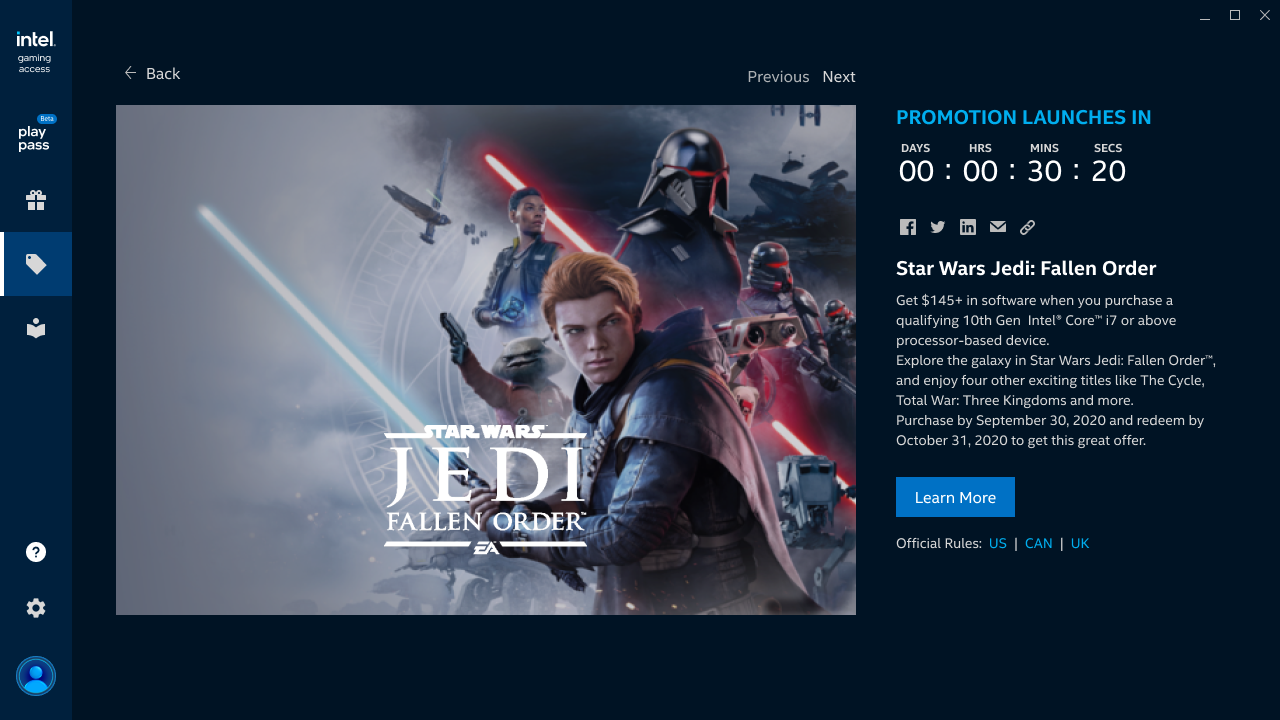Click the HRS countdown value 00

pyautogui.click(x=981, y=171)
